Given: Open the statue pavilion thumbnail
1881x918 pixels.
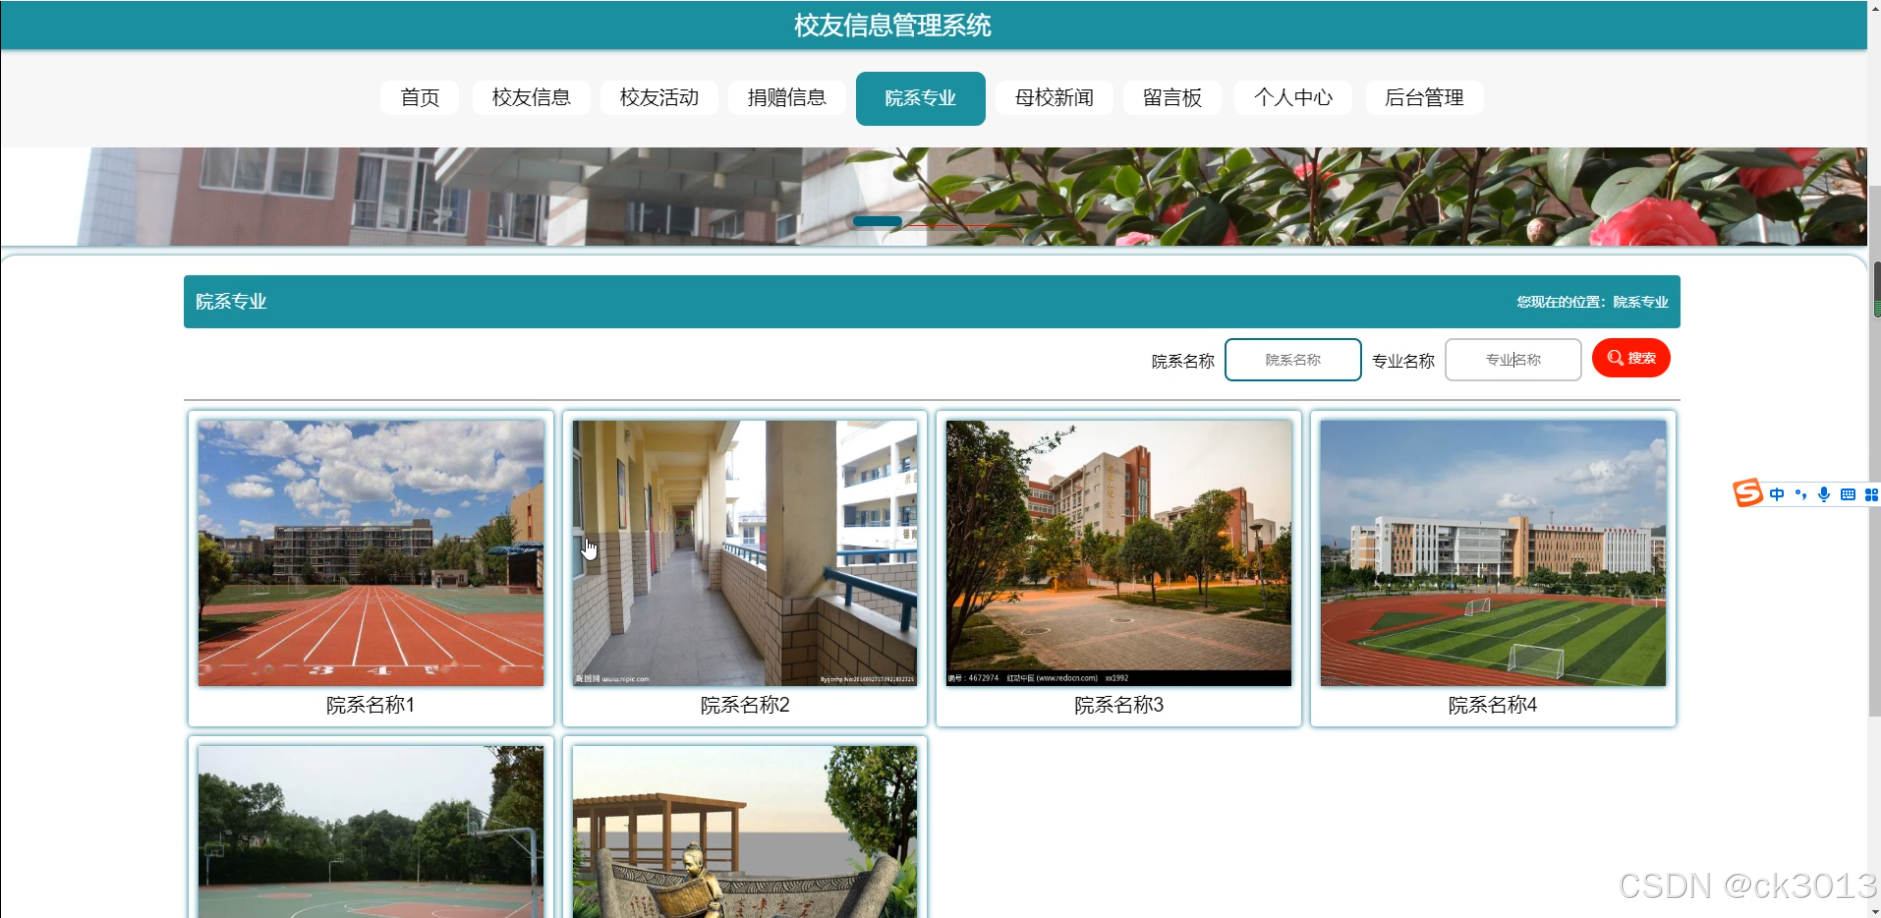Looking at the screenshot, I should [x=745, y=832].
